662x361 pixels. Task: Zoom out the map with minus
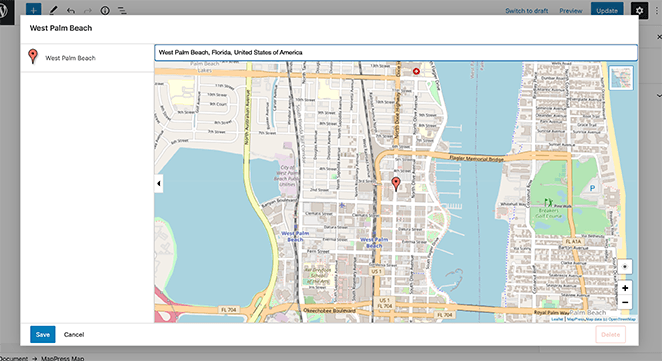(x=625, y=302)
